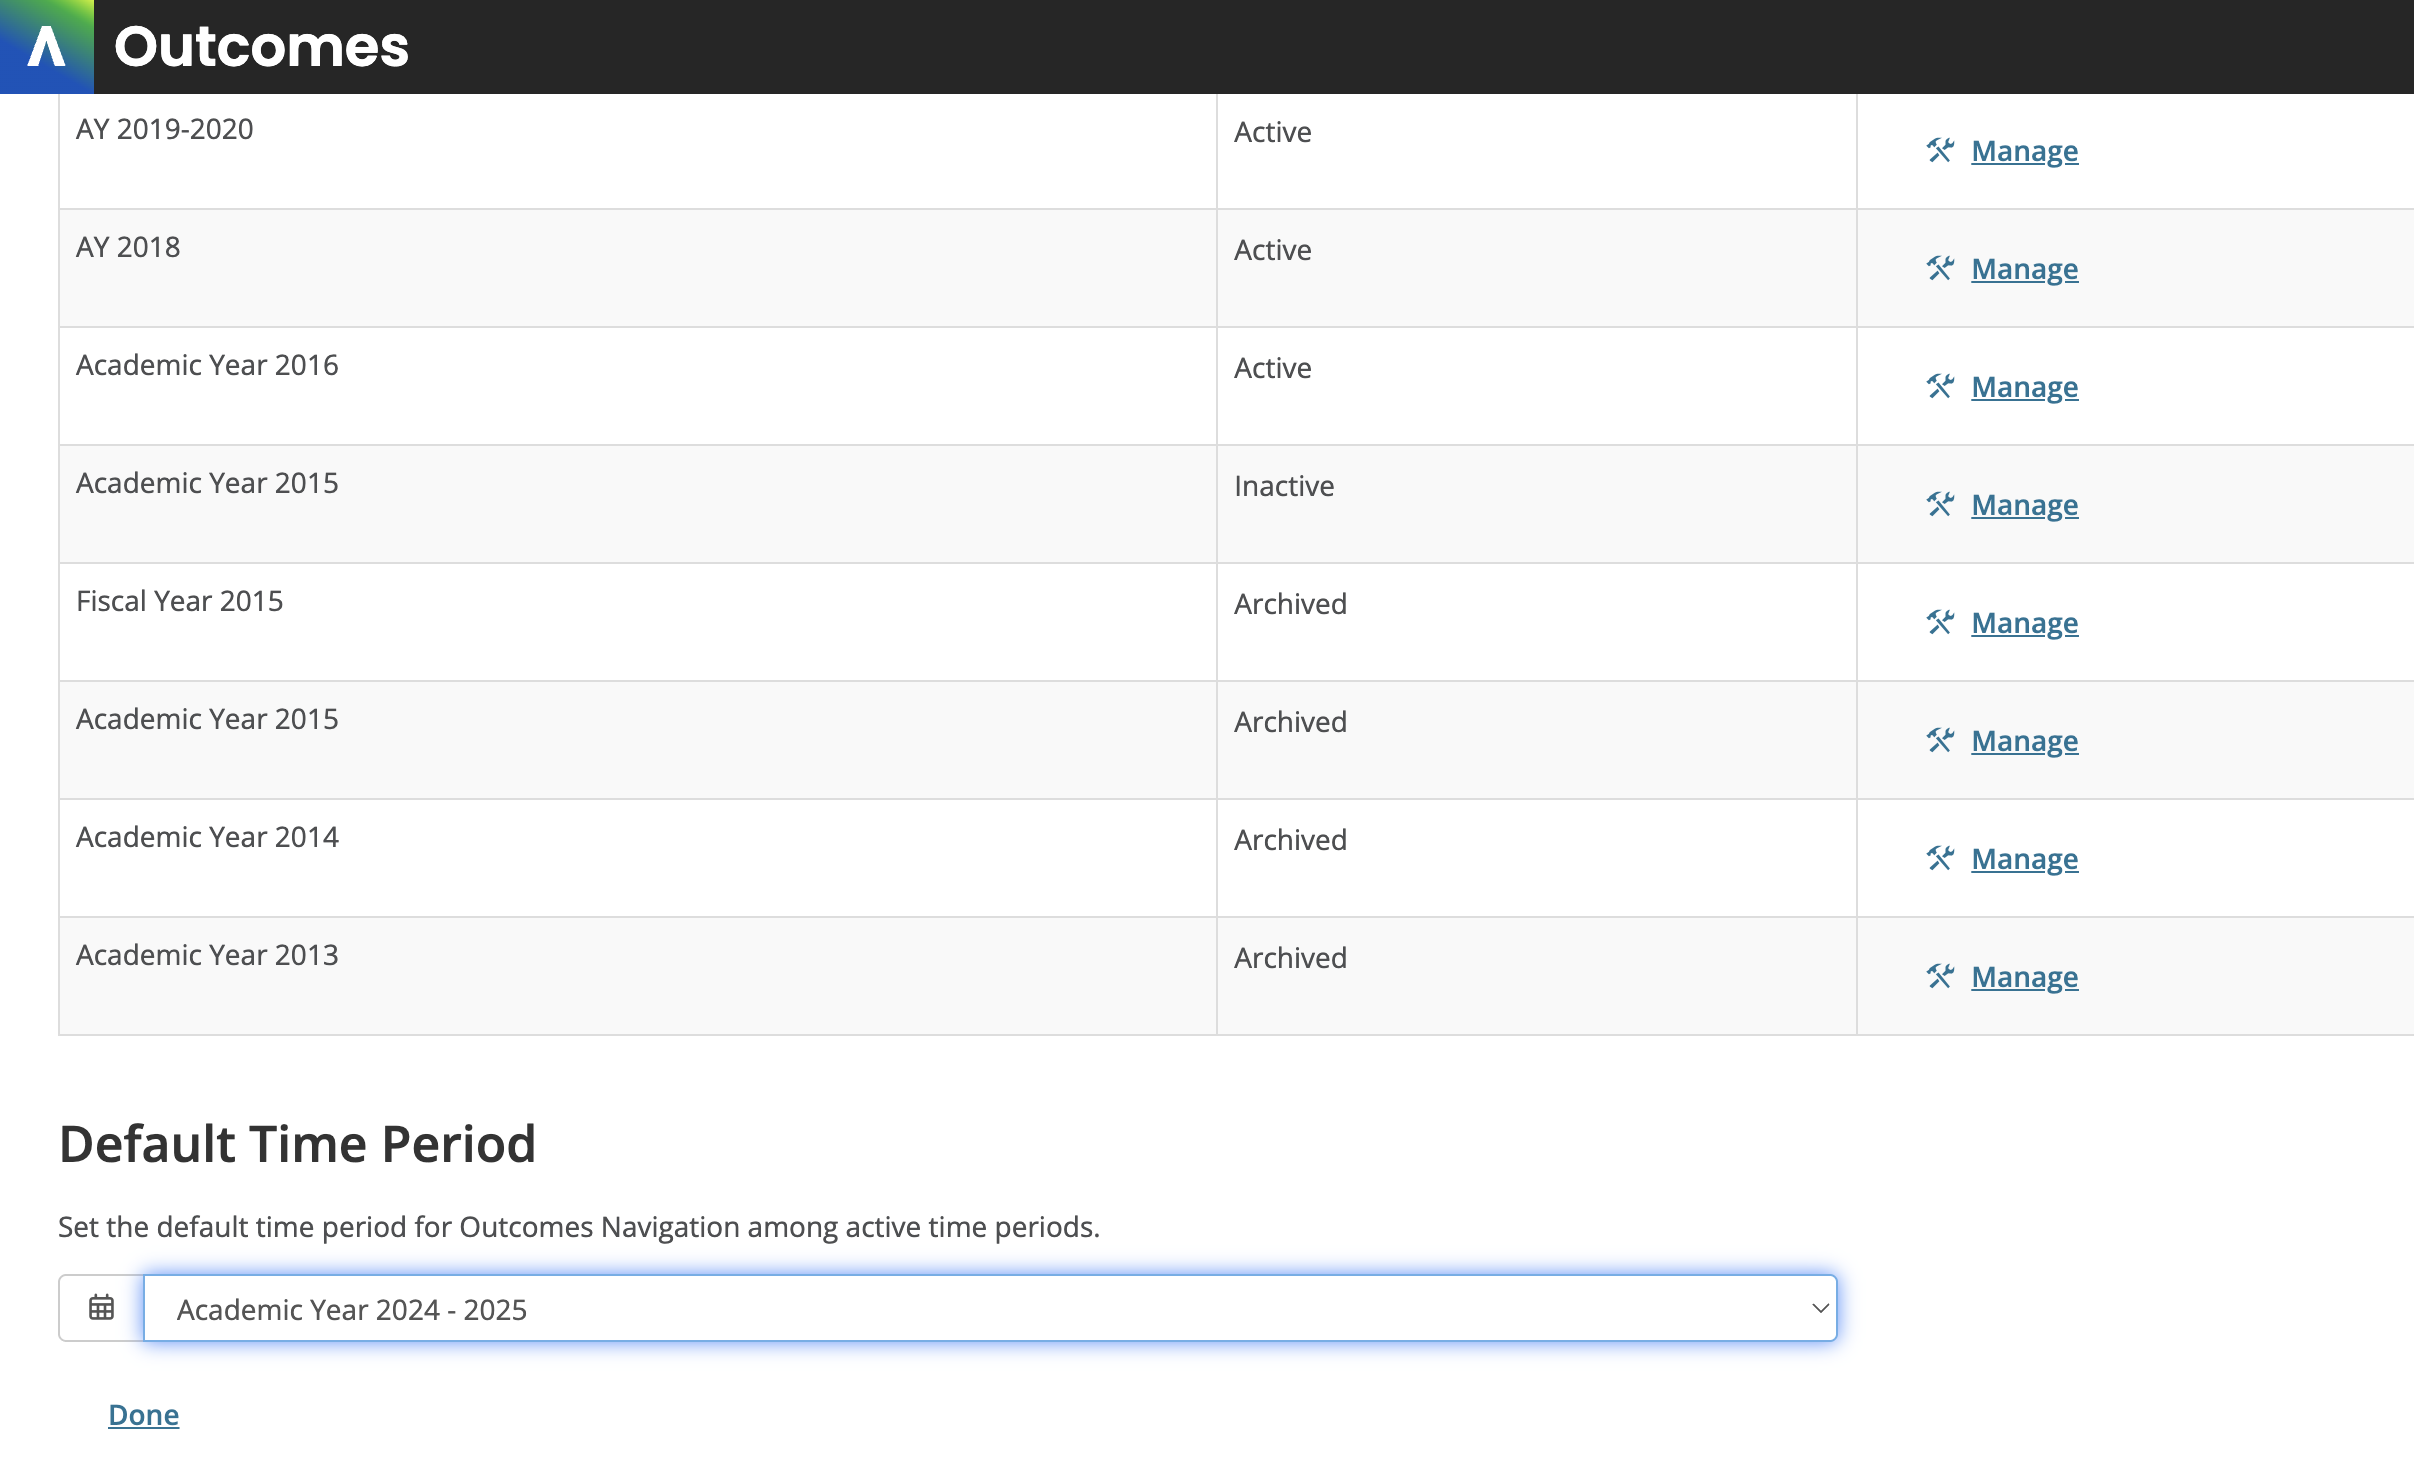Click the Outcomes logo icon
This screenshot has width=2414, height=1460.
pyautogui.click(x=46, y=46)
